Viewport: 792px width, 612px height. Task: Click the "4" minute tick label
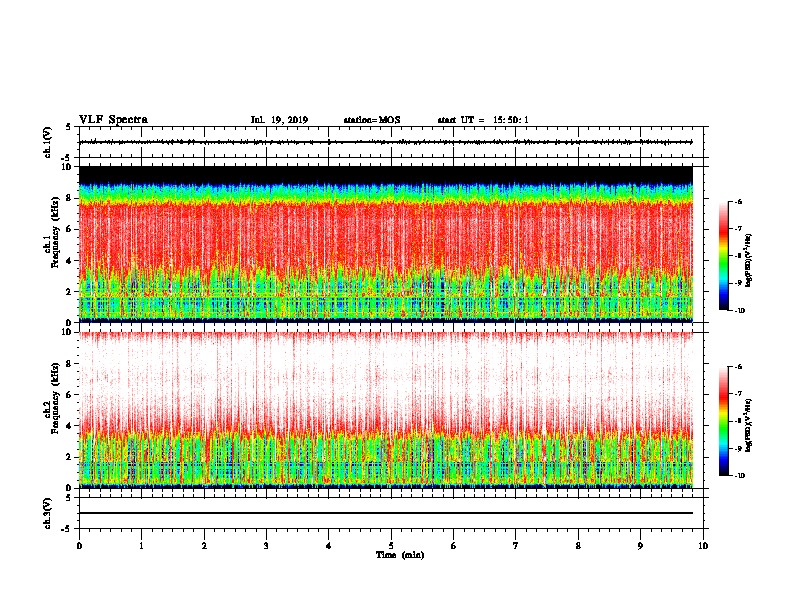(329, 546)
